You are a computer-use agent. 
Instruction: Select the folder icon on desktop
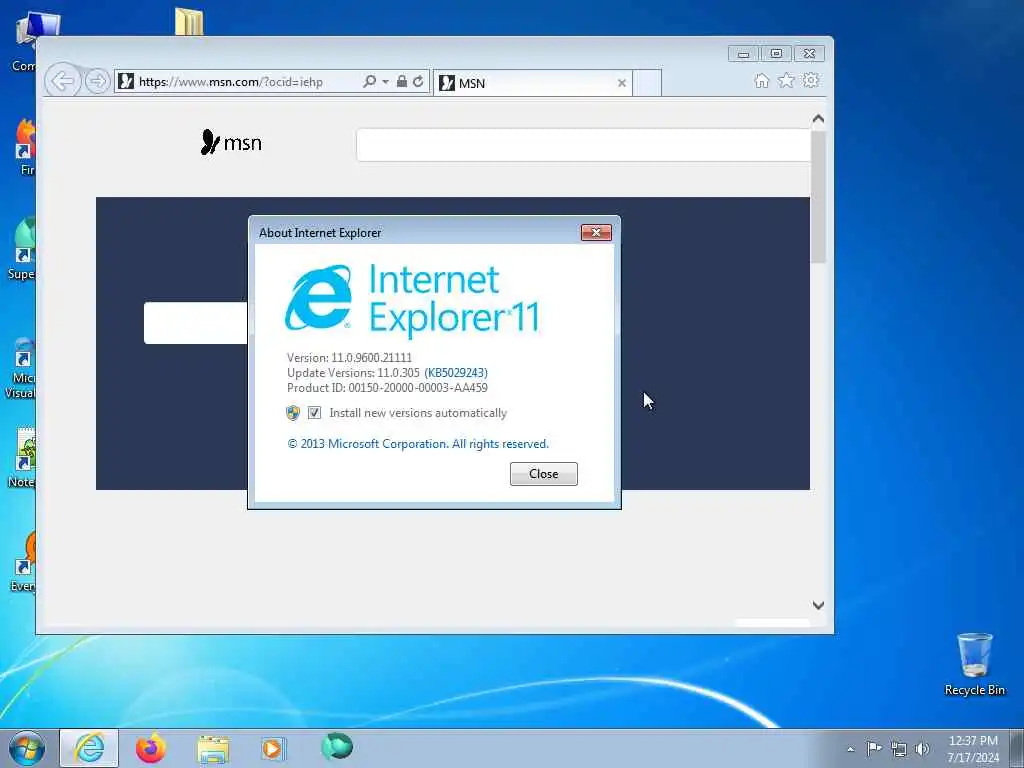[189, 22]
